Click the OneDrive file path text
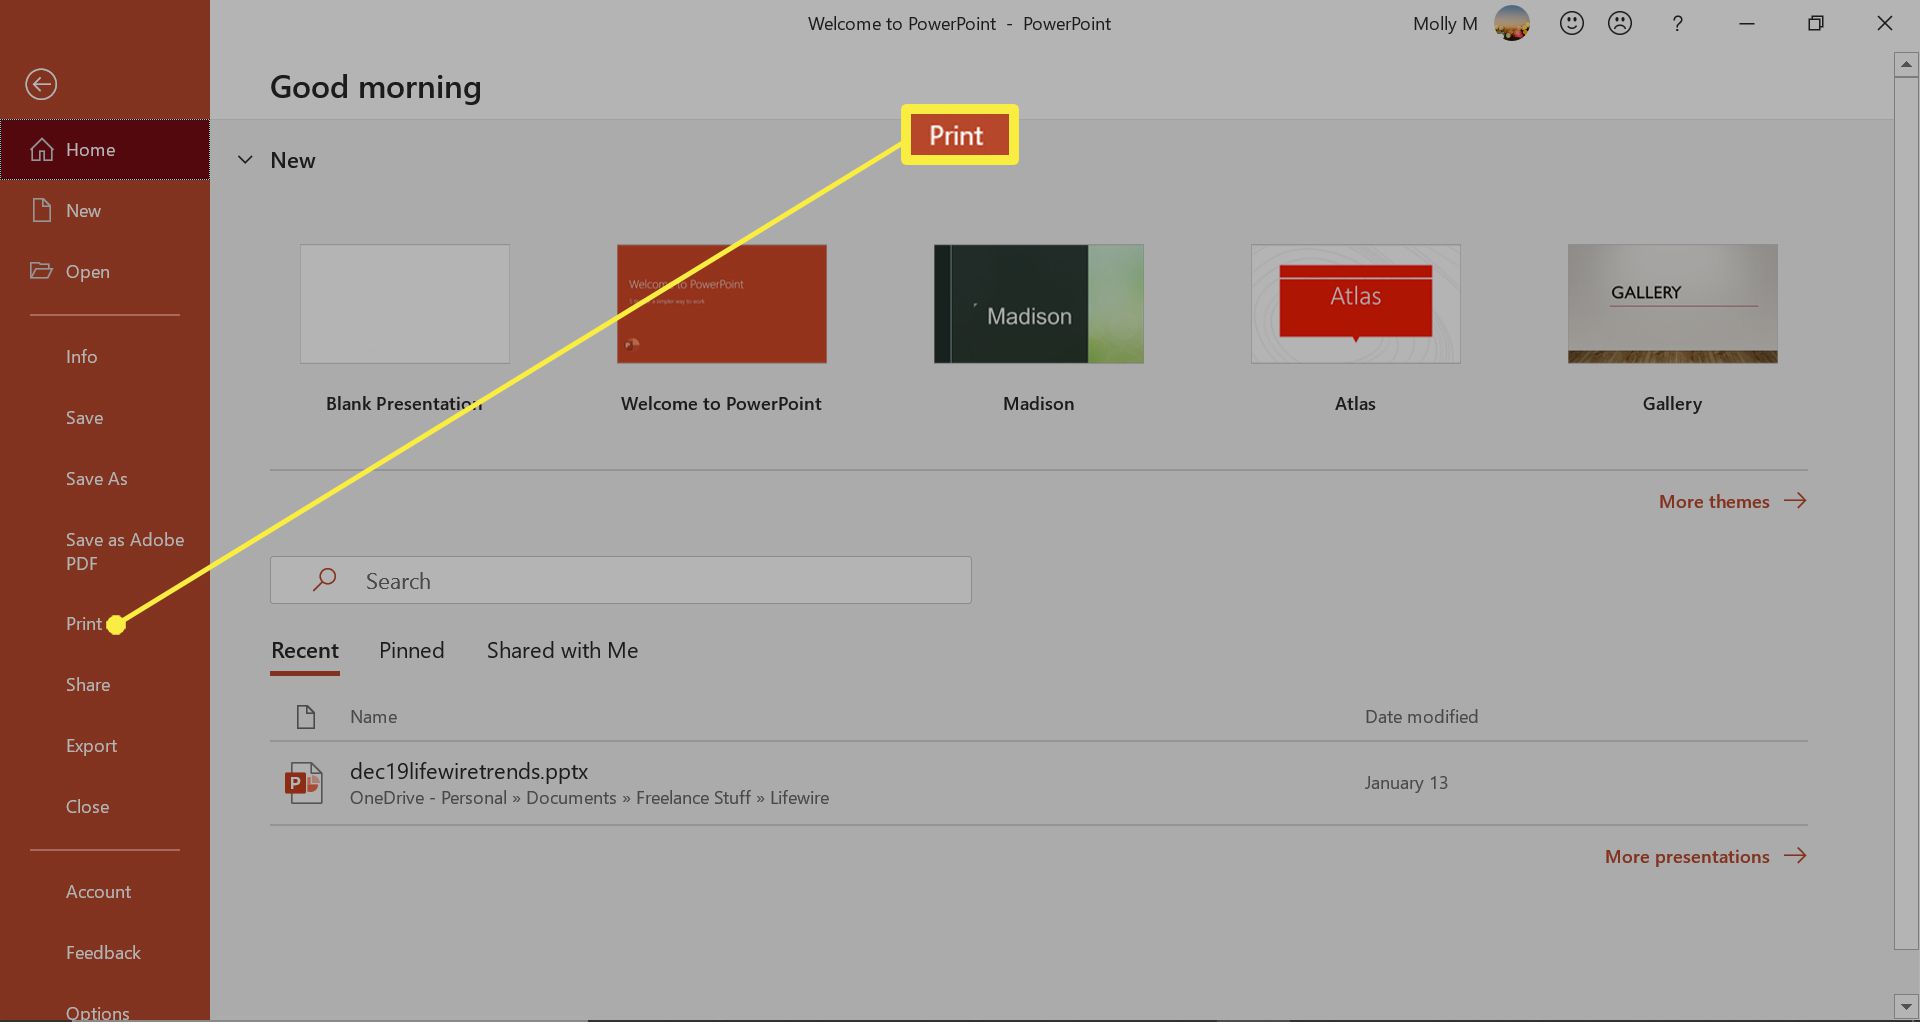Screen dimensions: 1920x1022 (x=589, y=798)
